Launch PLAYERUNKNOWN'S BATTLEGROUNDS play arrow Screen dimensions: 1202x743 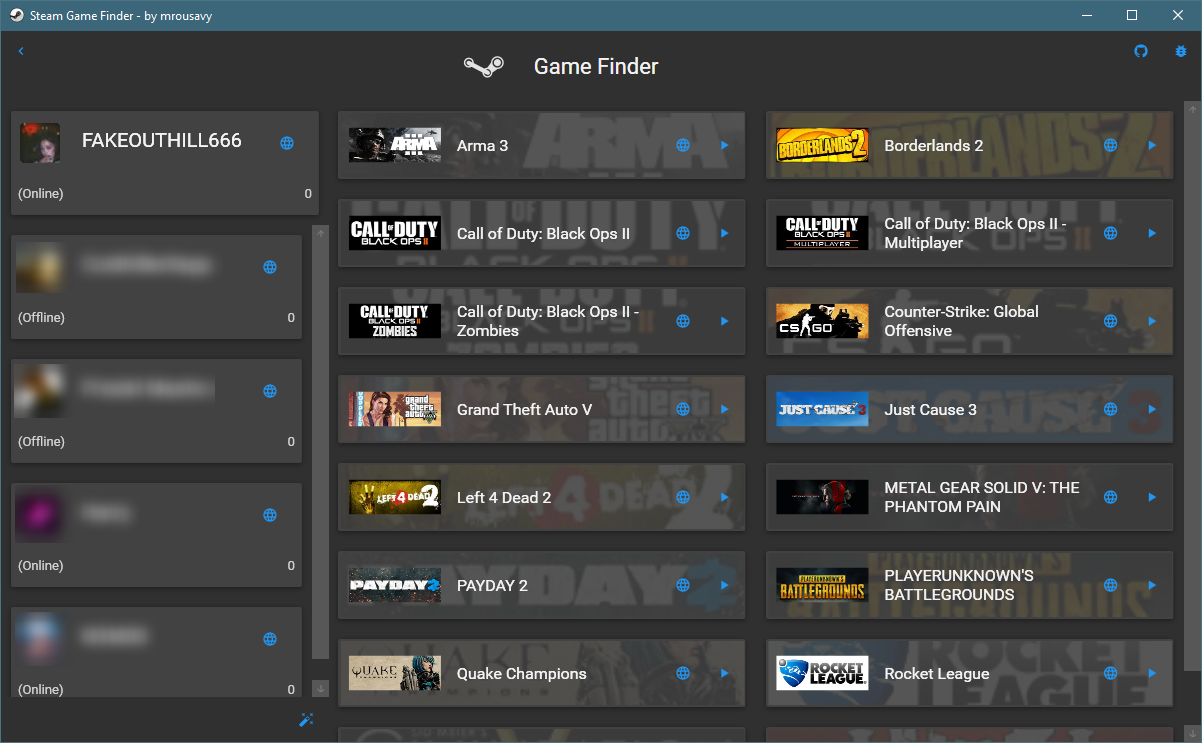pyautogui.click(x=1152, y=585)
